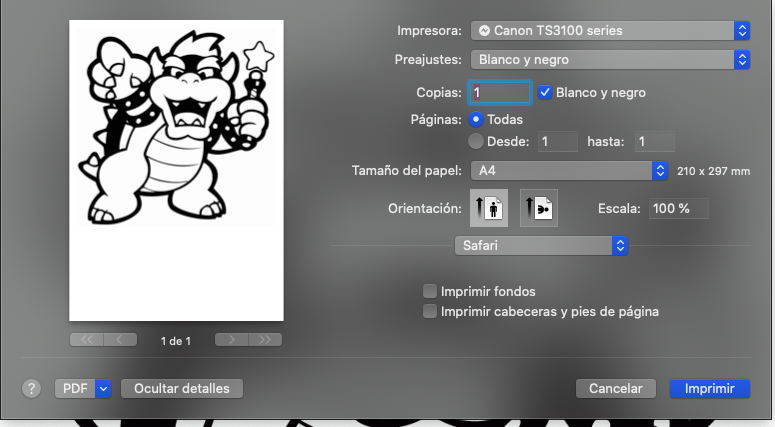Open the Impresora Canon TS3100 series dropdown
This screenshot has width=775, height=427.
click(x=610, y=31)
